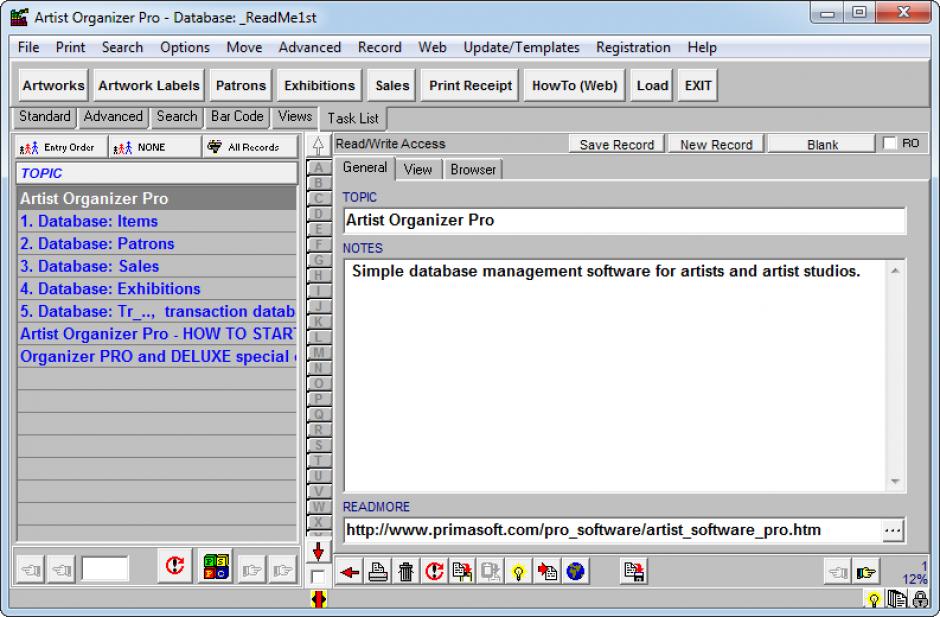Click the red-yellow splitter arrows icon
Screen dimensions: 940x617
pos(318,598)
